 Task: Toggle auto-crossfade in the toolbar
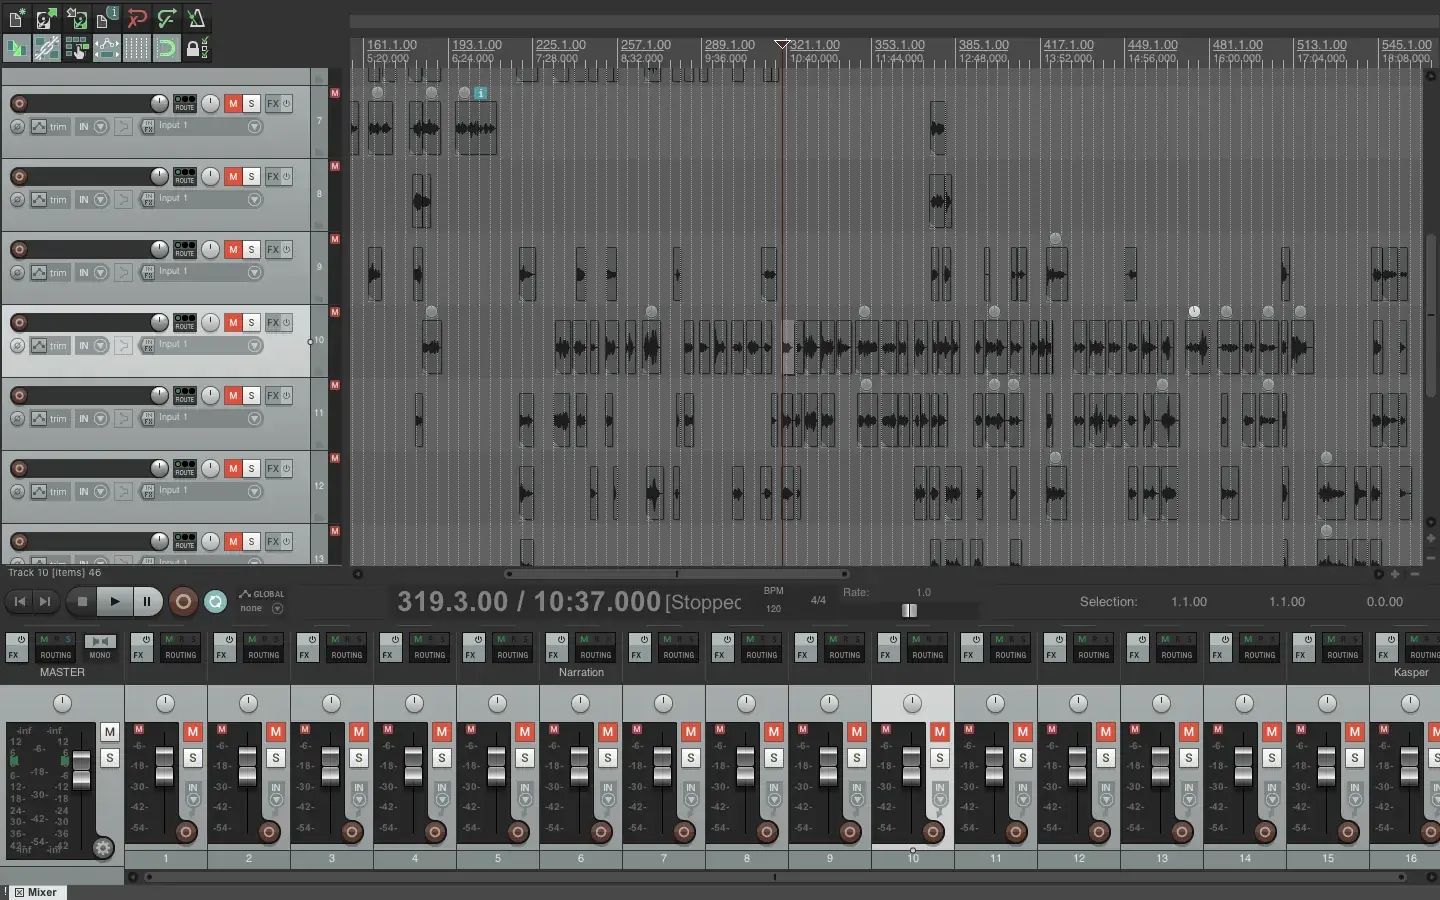coord(17,48)
